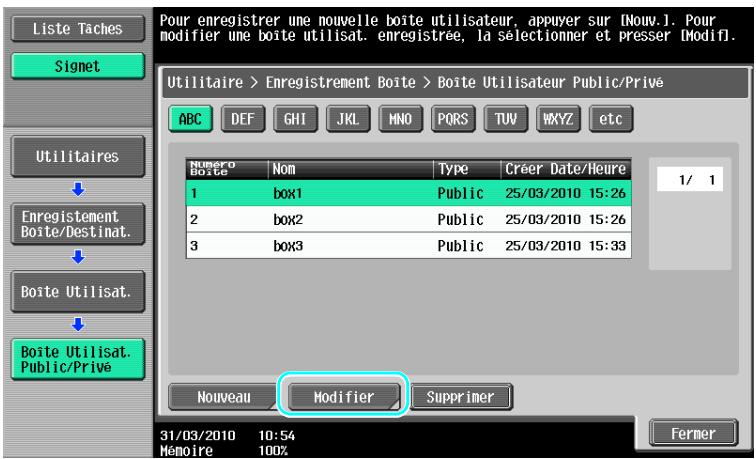Create a box with Nouveau button
This screenshot has height=459, width=756.
[x=224, y=397]
